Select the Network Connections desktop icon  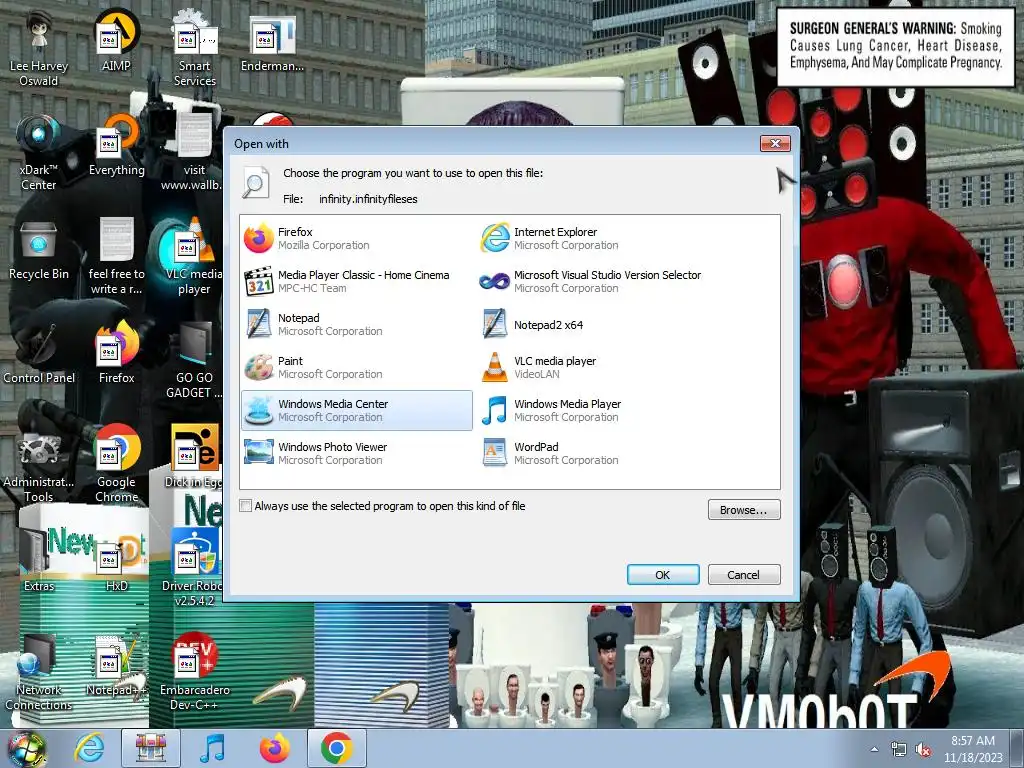(39, 673)
